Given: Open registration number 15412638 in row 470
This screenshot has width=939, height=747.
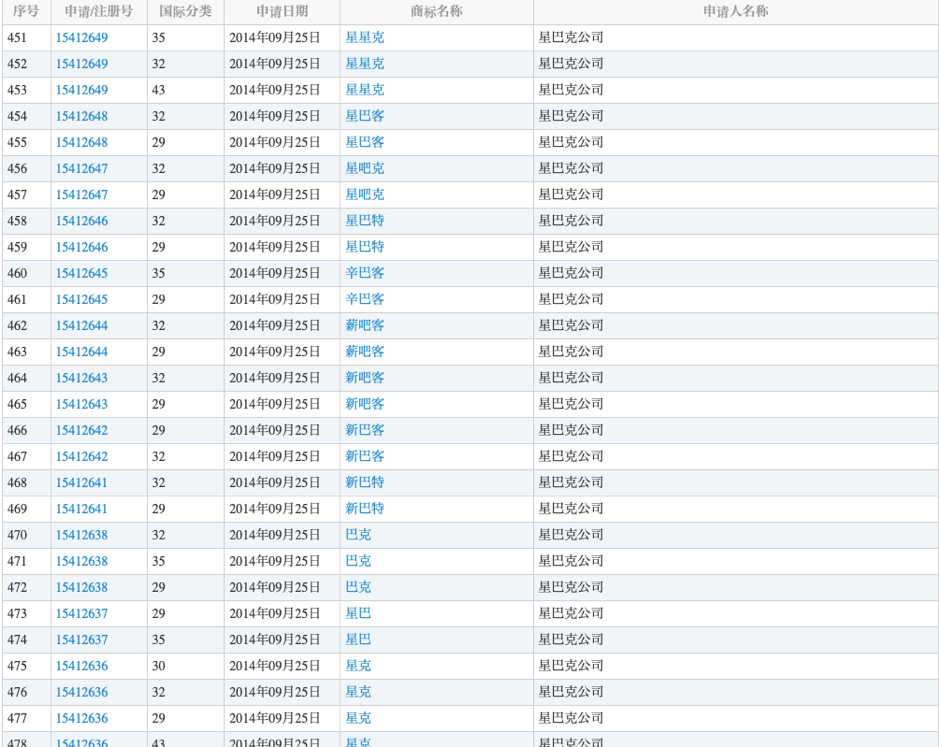Looking at the screenshot, I should pyautogui.click(x=81, y=535).
